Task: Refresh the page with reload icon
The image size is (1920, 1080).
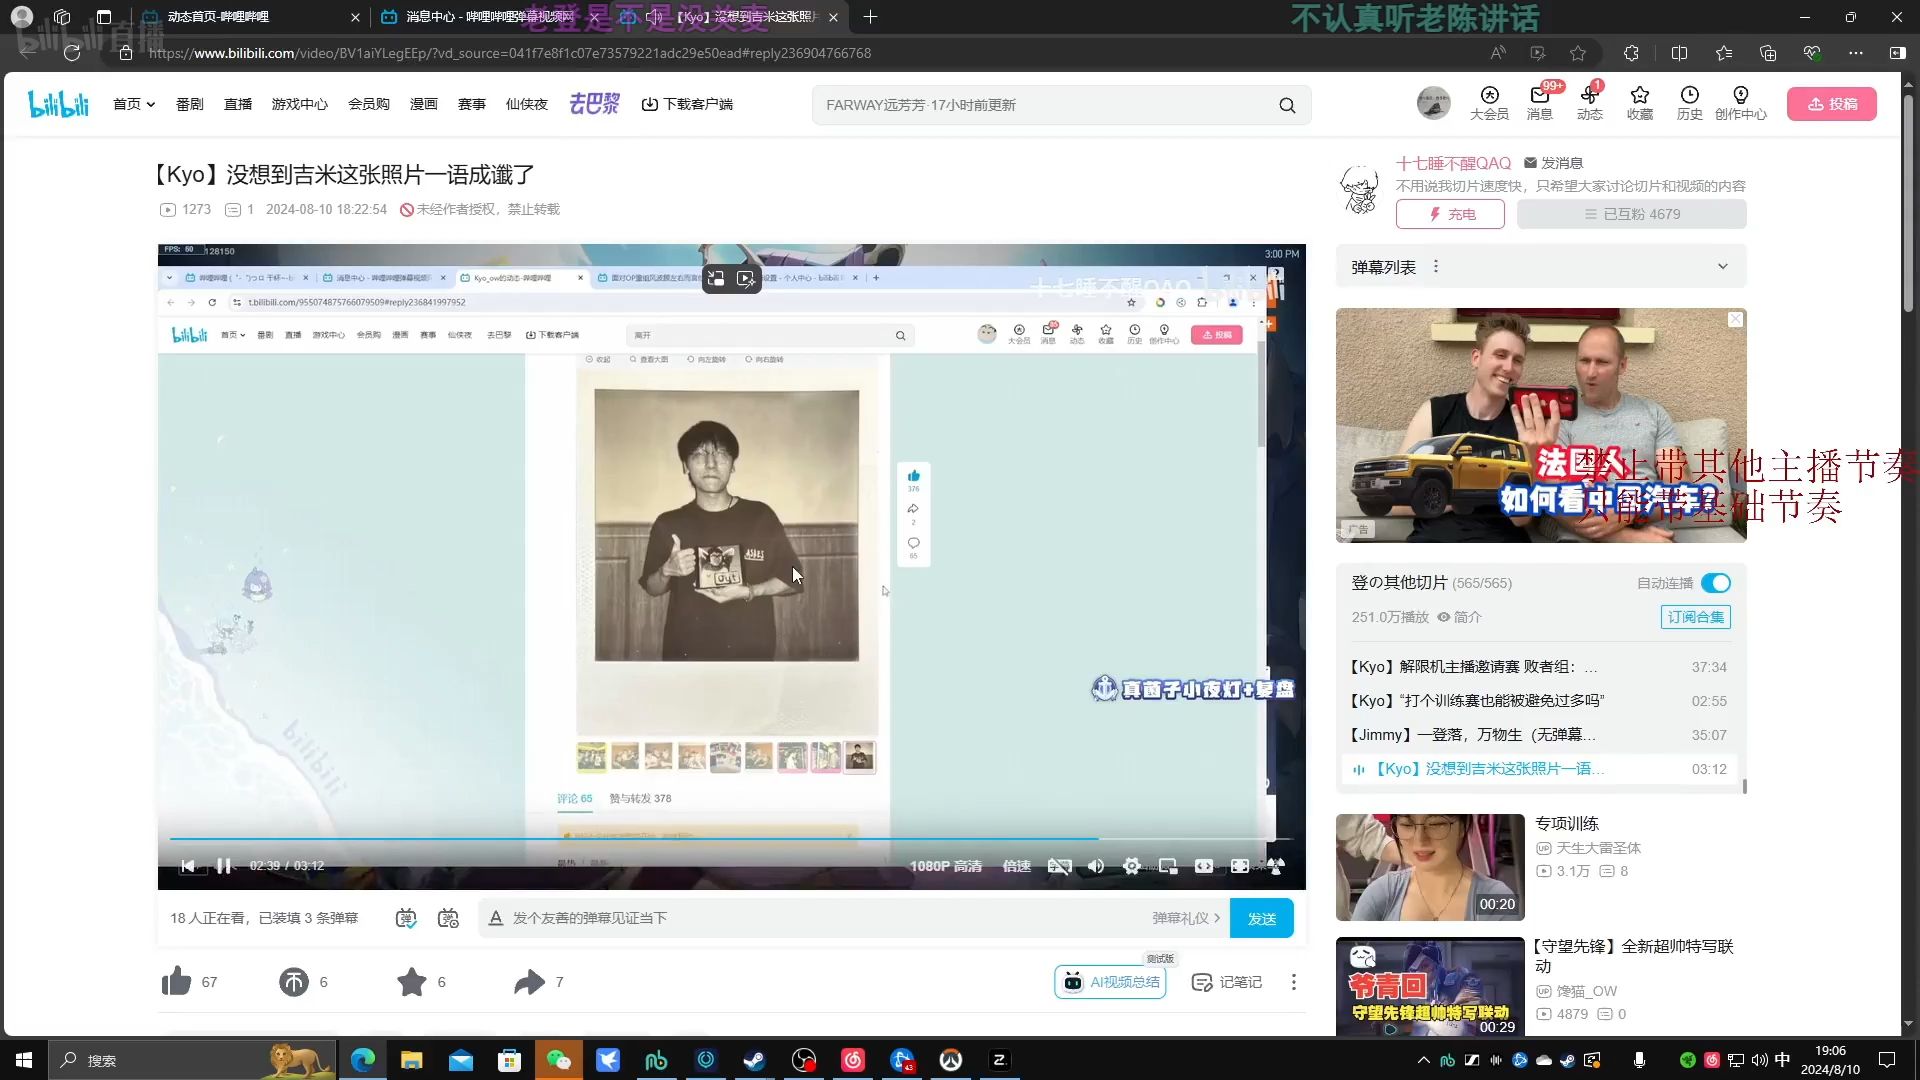Action: coord(72,53)
